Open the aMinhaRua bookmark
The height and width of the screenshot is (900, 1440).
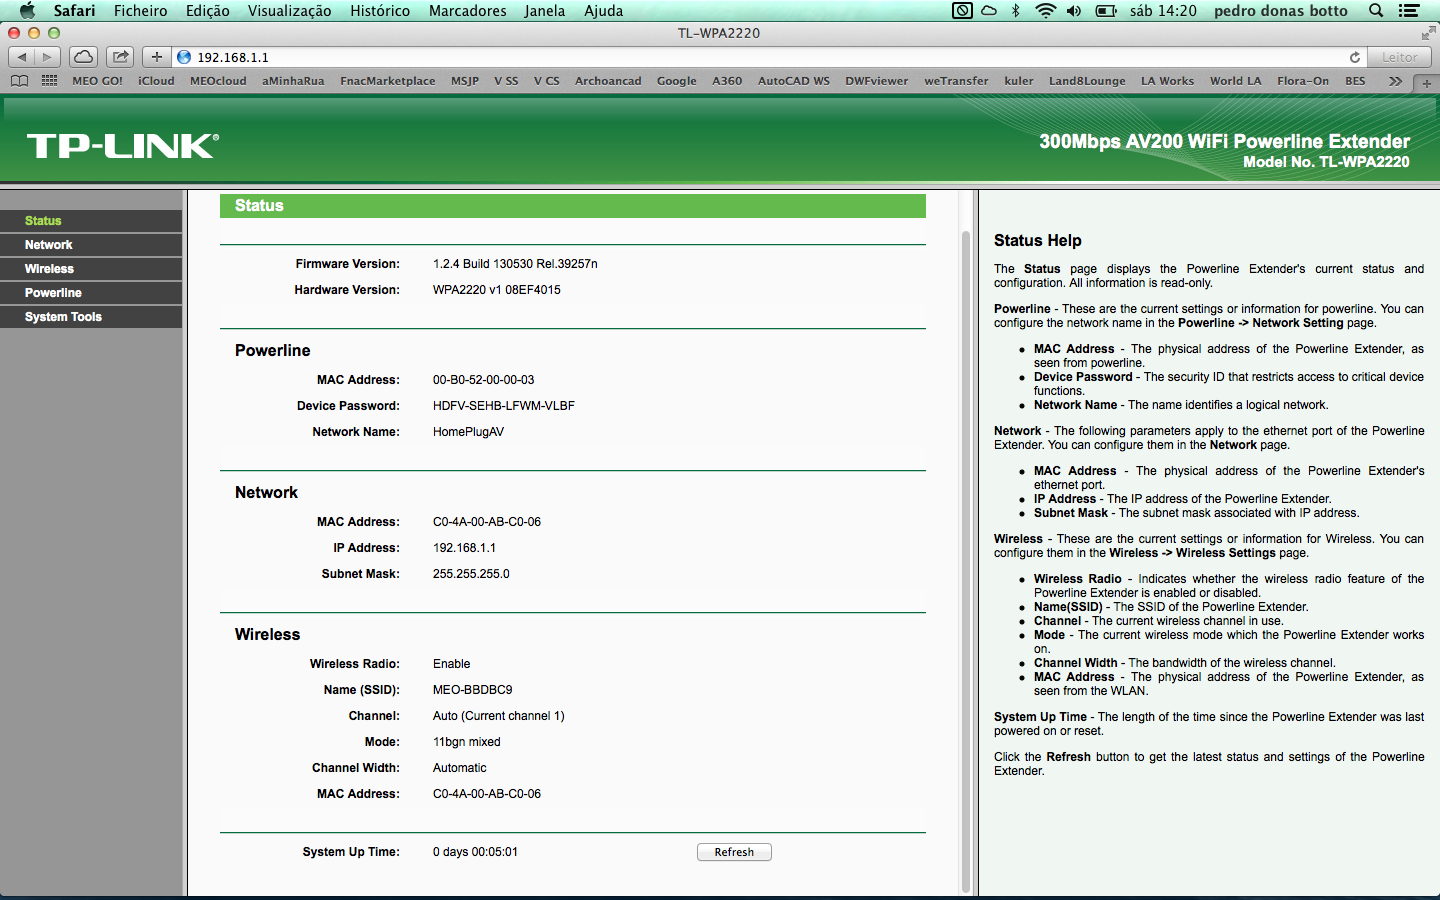[293, 81]
